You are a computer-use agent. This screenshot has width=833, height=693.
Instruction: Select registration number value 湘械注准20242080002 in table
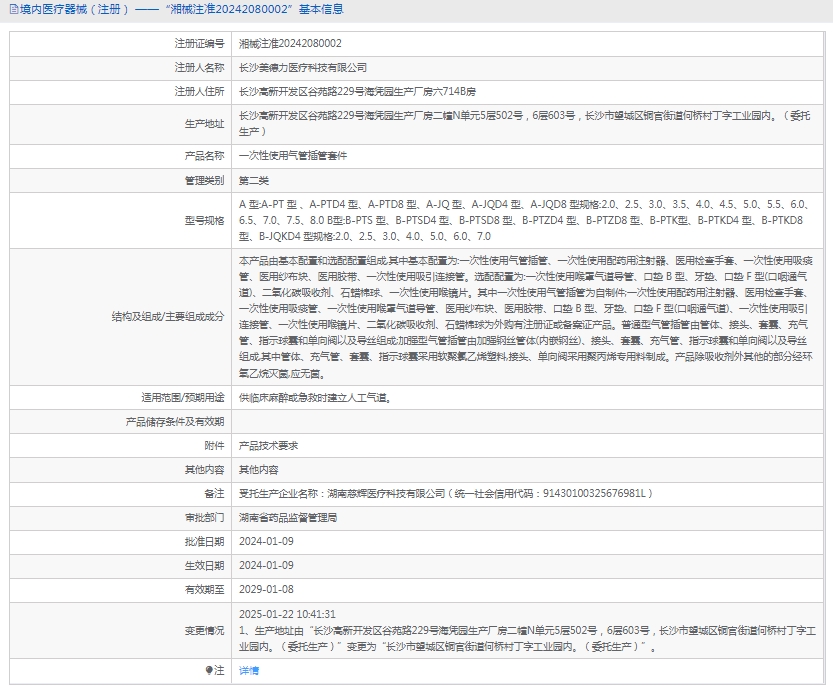pos(290,44)
